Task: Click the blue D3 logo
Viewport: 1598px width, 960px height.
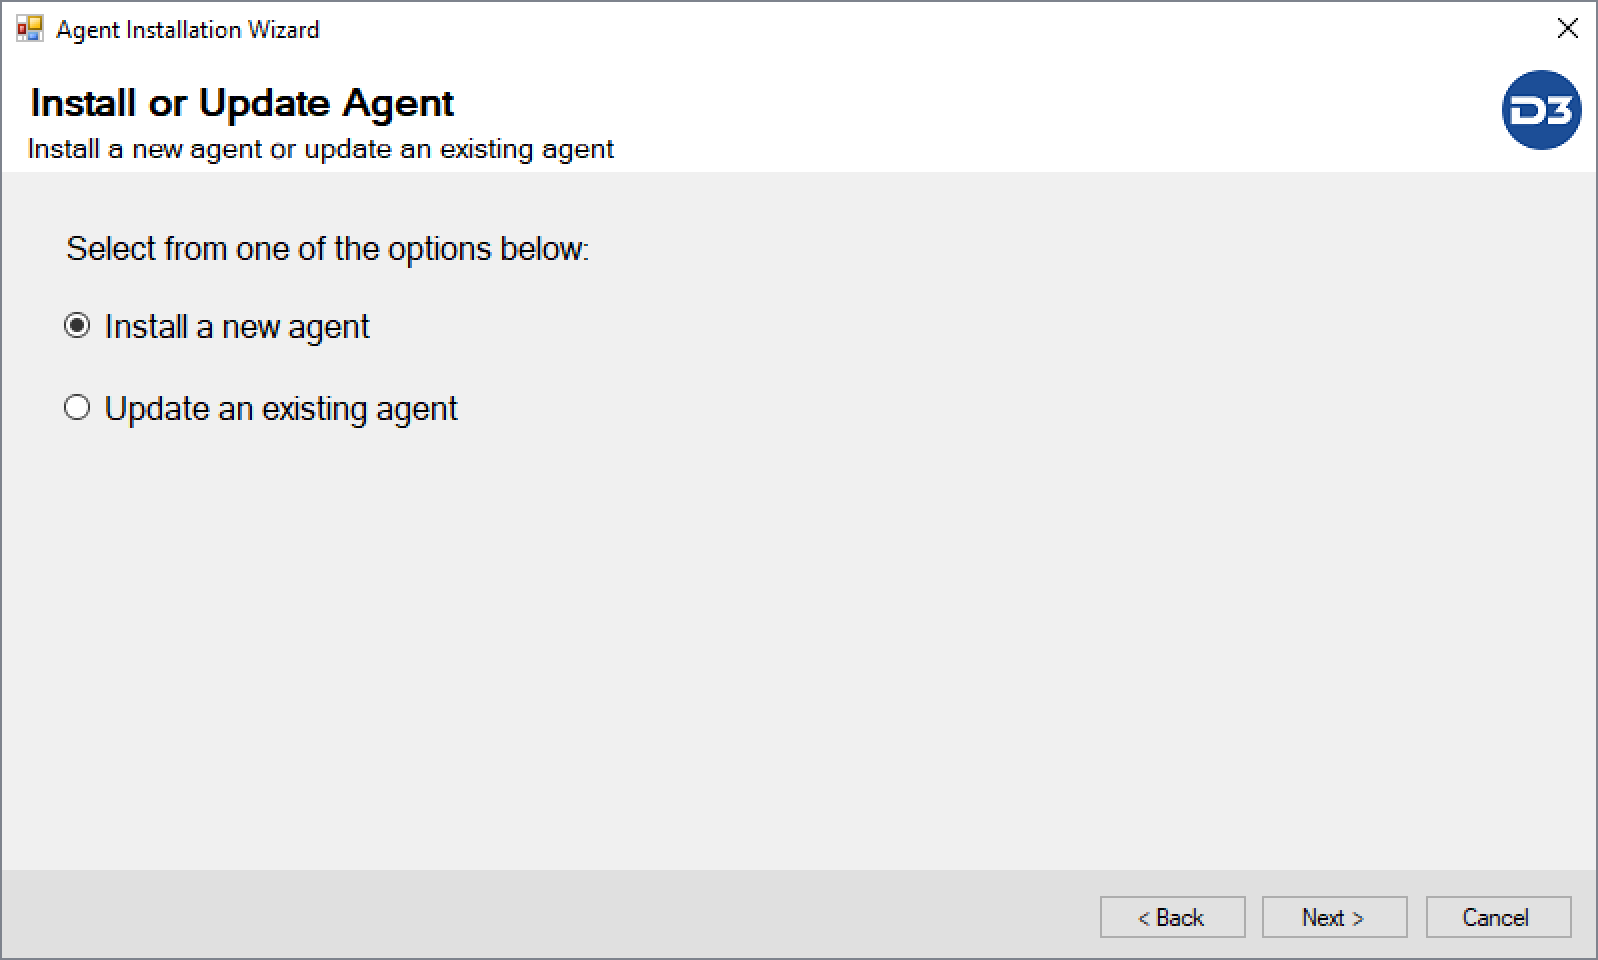Action: tap(1541, 110)
